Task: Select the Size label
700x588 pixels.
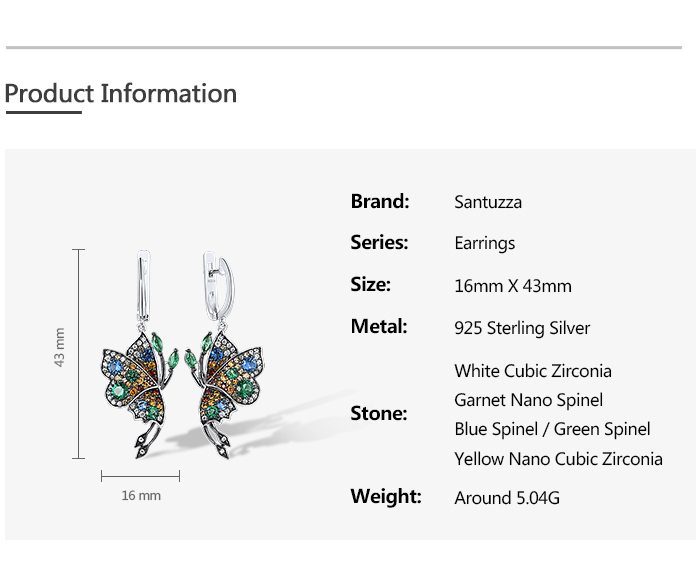Action: [x=370, y=284]
